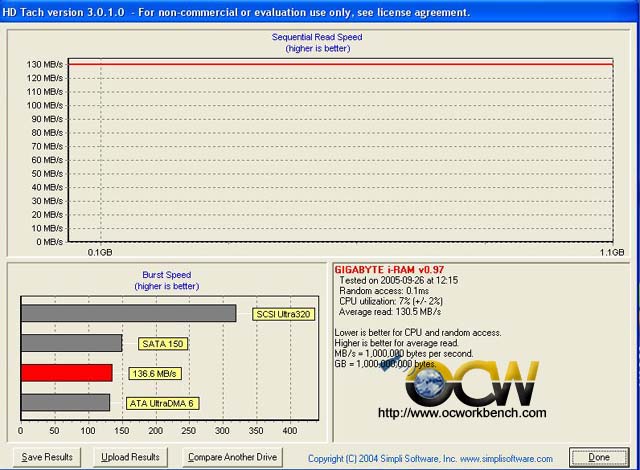Click the 100 MB/s axis label
This screenshot has height=470, width=640.
[x=45, y=105]
